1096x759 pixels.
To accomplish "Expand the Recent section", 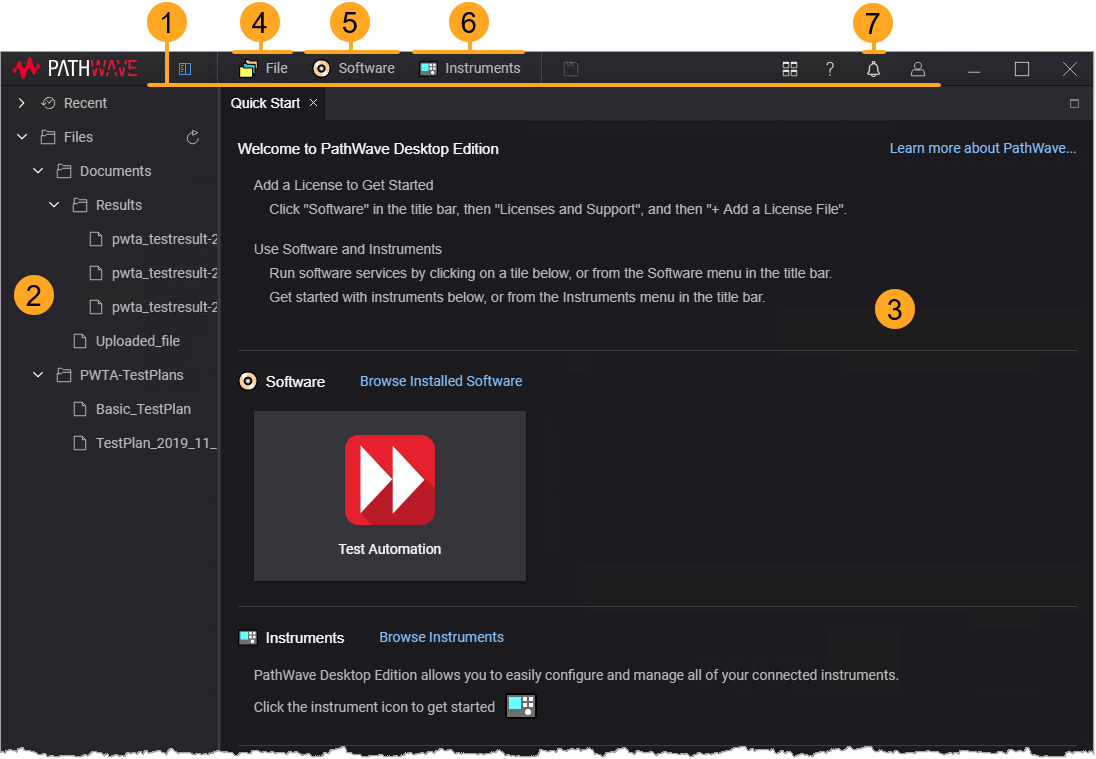I will 22,103.
